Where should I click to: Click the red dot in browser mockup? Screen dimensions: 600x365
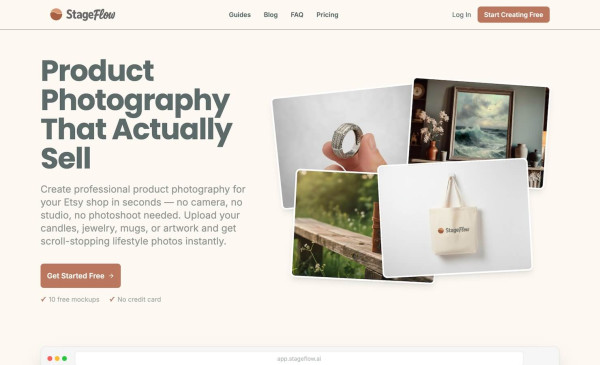[50, 358]
